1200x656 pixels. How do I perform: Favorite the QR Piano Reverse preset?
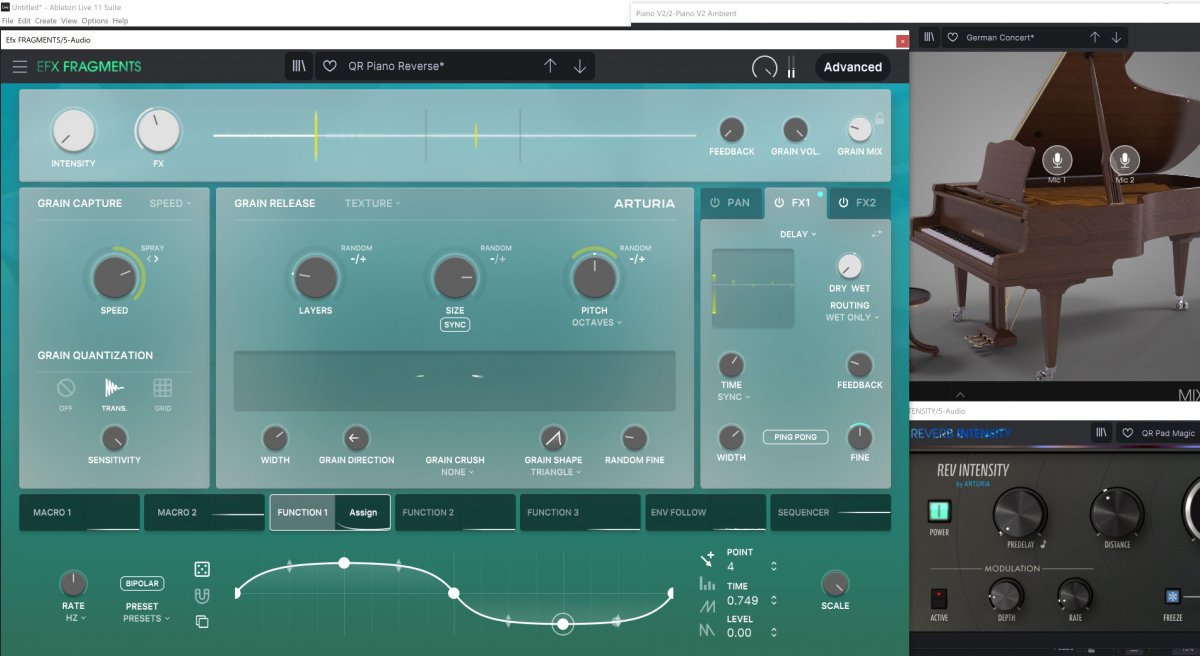[x=330, y=67]
